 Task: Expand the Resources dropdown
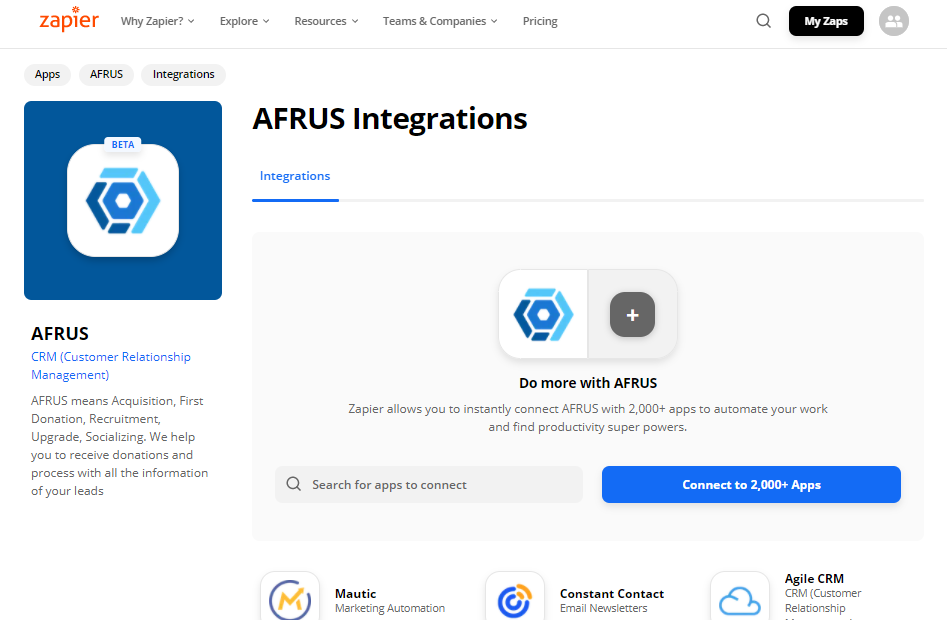click(326, 21)
